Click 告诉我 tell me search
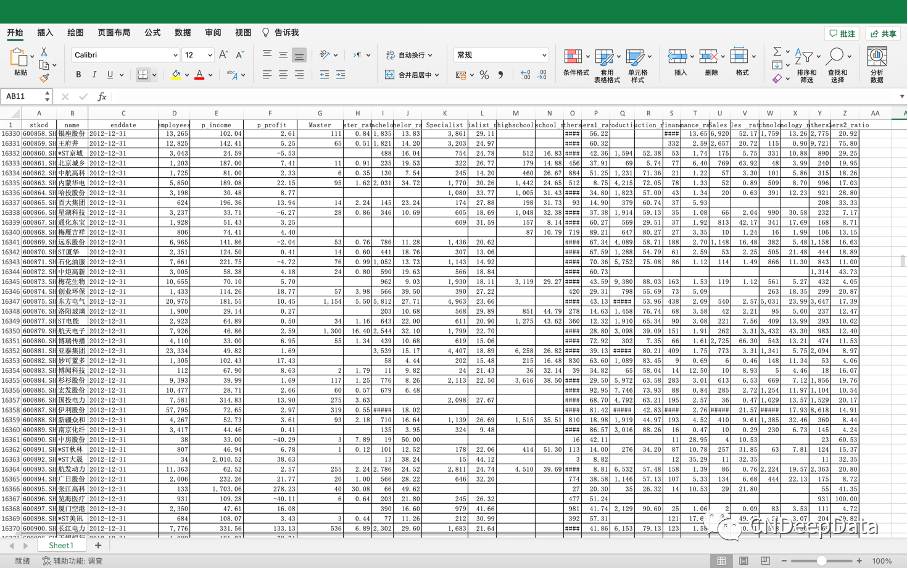908x568 pixels. pyautogui.click(x=280, y=32)
